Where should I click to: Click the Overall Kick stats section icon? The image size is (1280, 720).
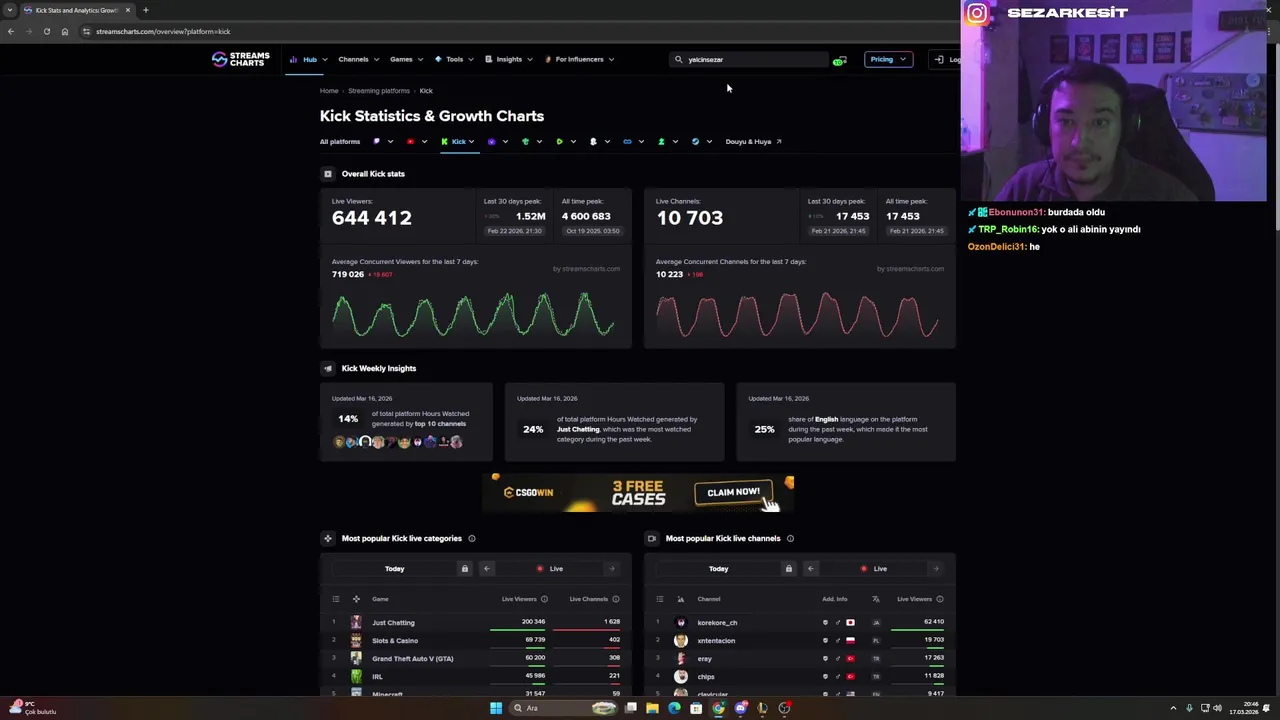tap(327, 174)
